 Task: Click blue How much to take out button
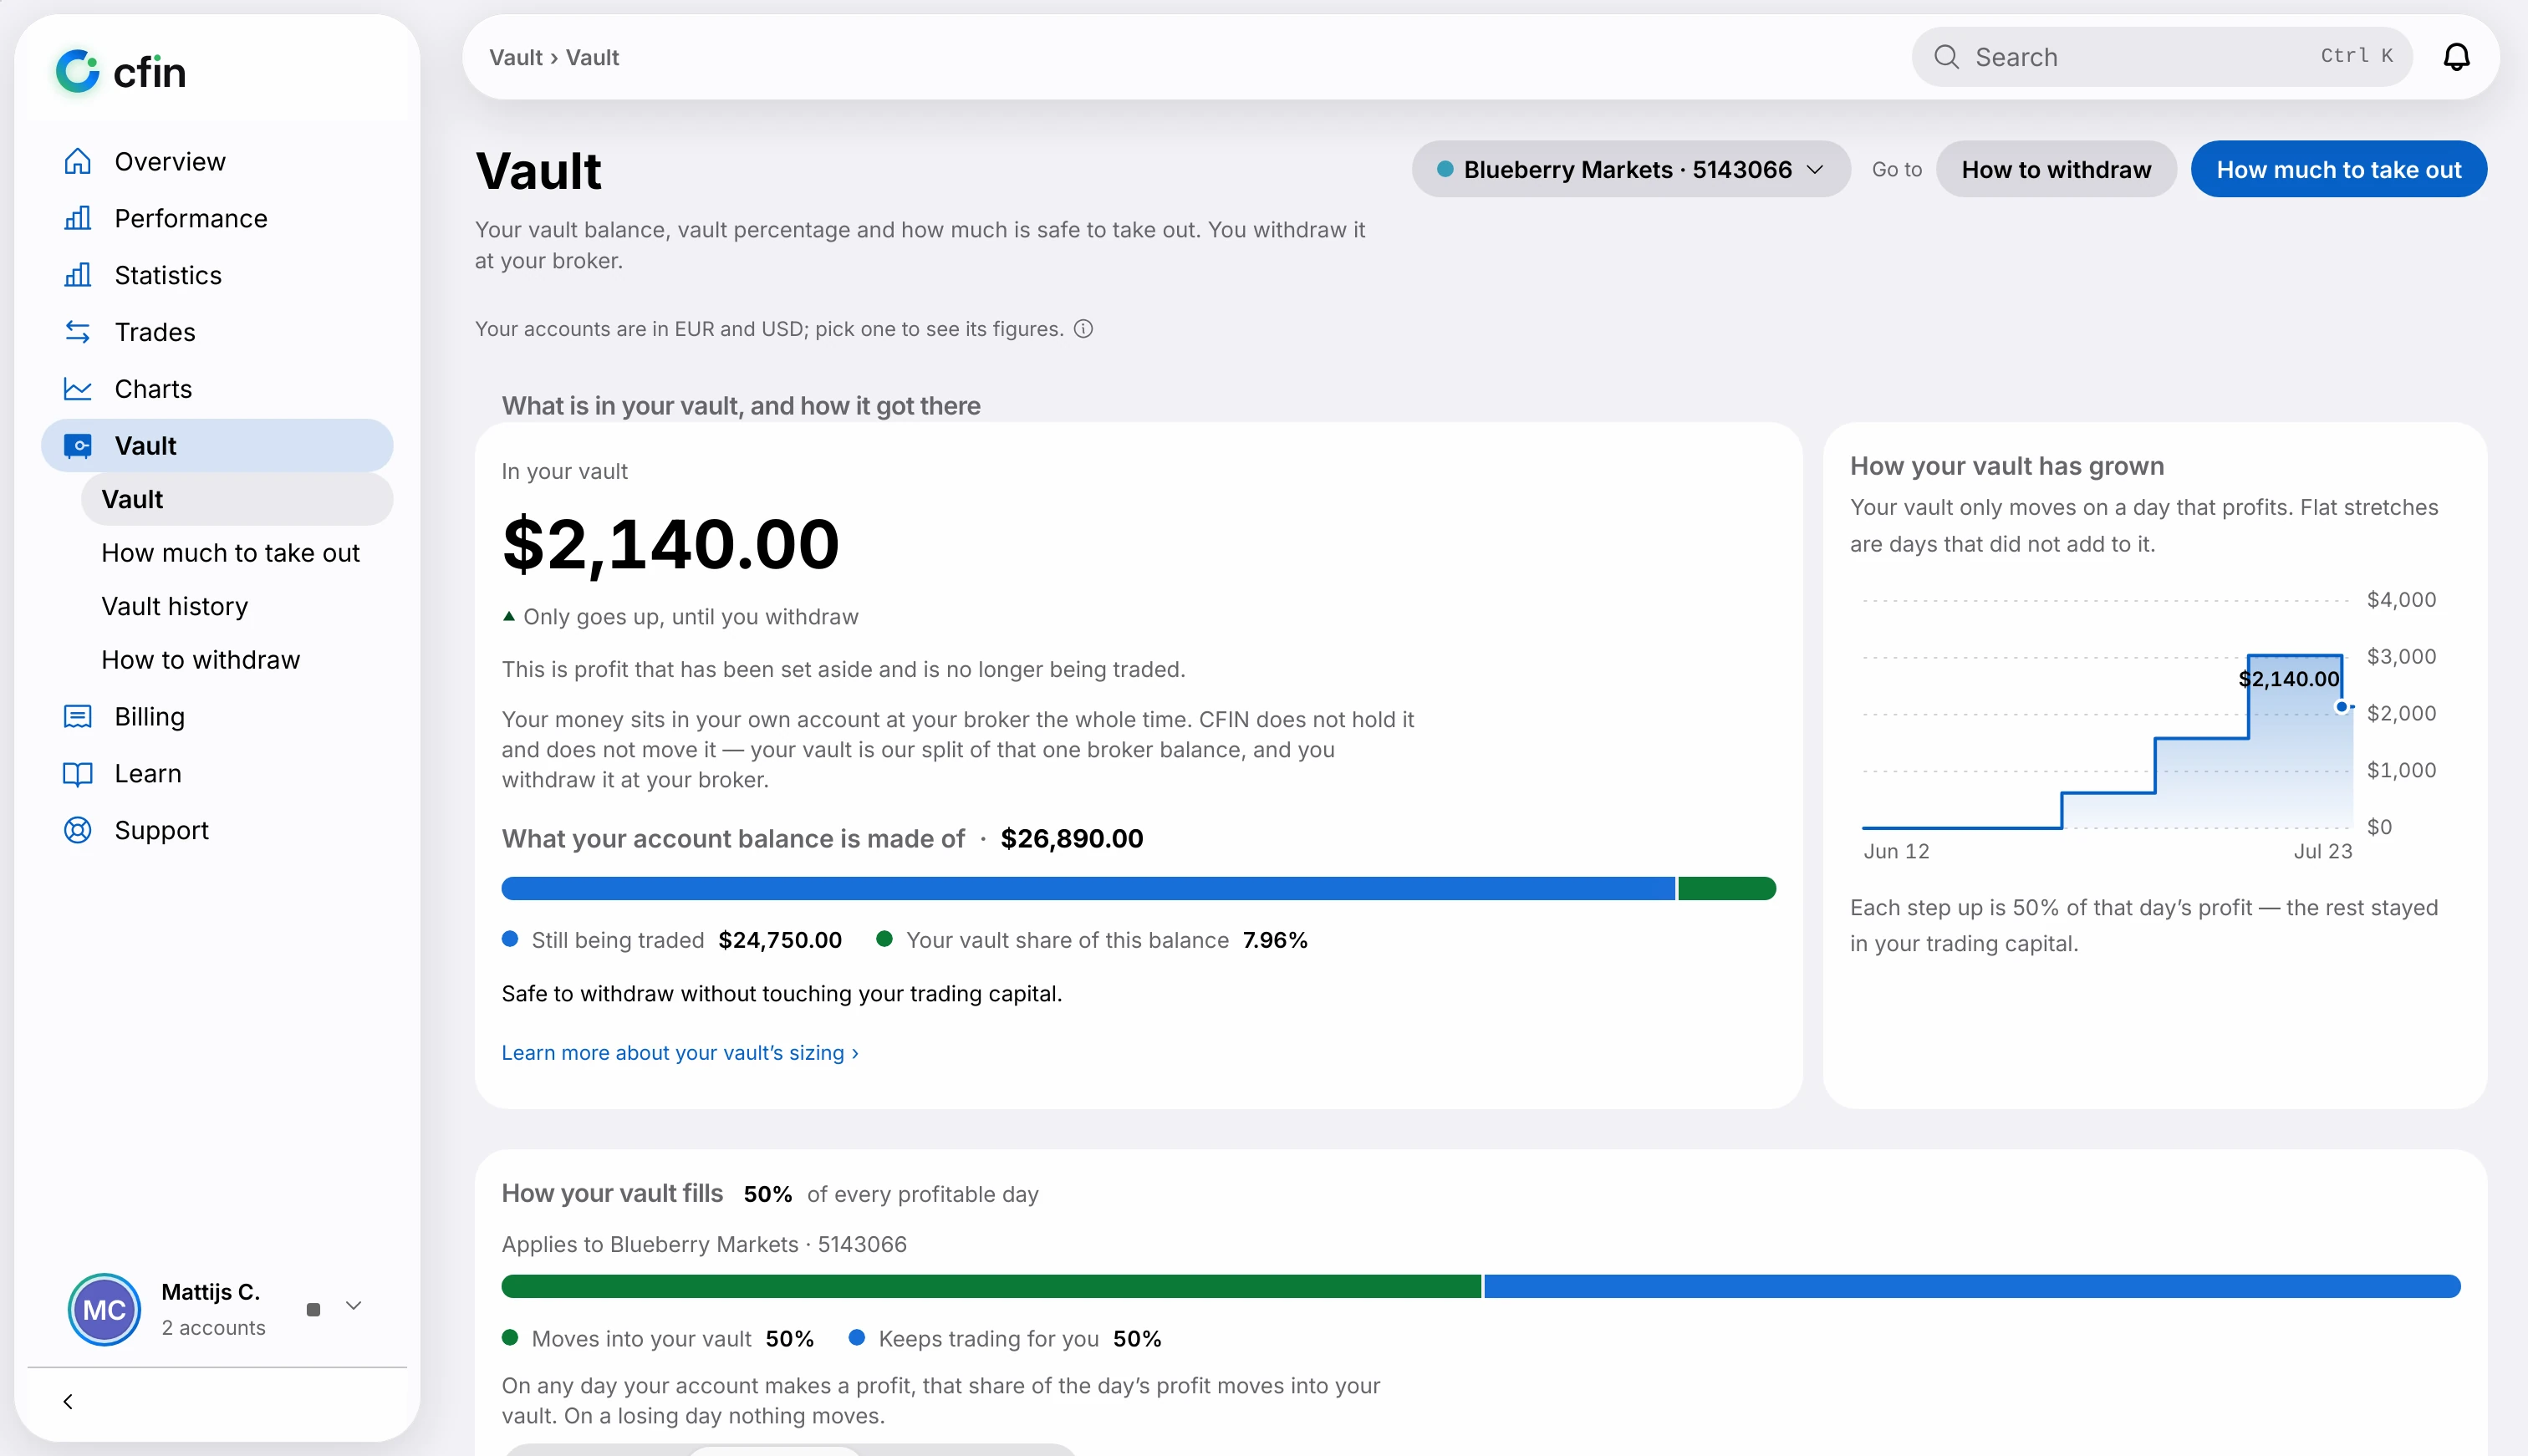tap(2338, 169)
